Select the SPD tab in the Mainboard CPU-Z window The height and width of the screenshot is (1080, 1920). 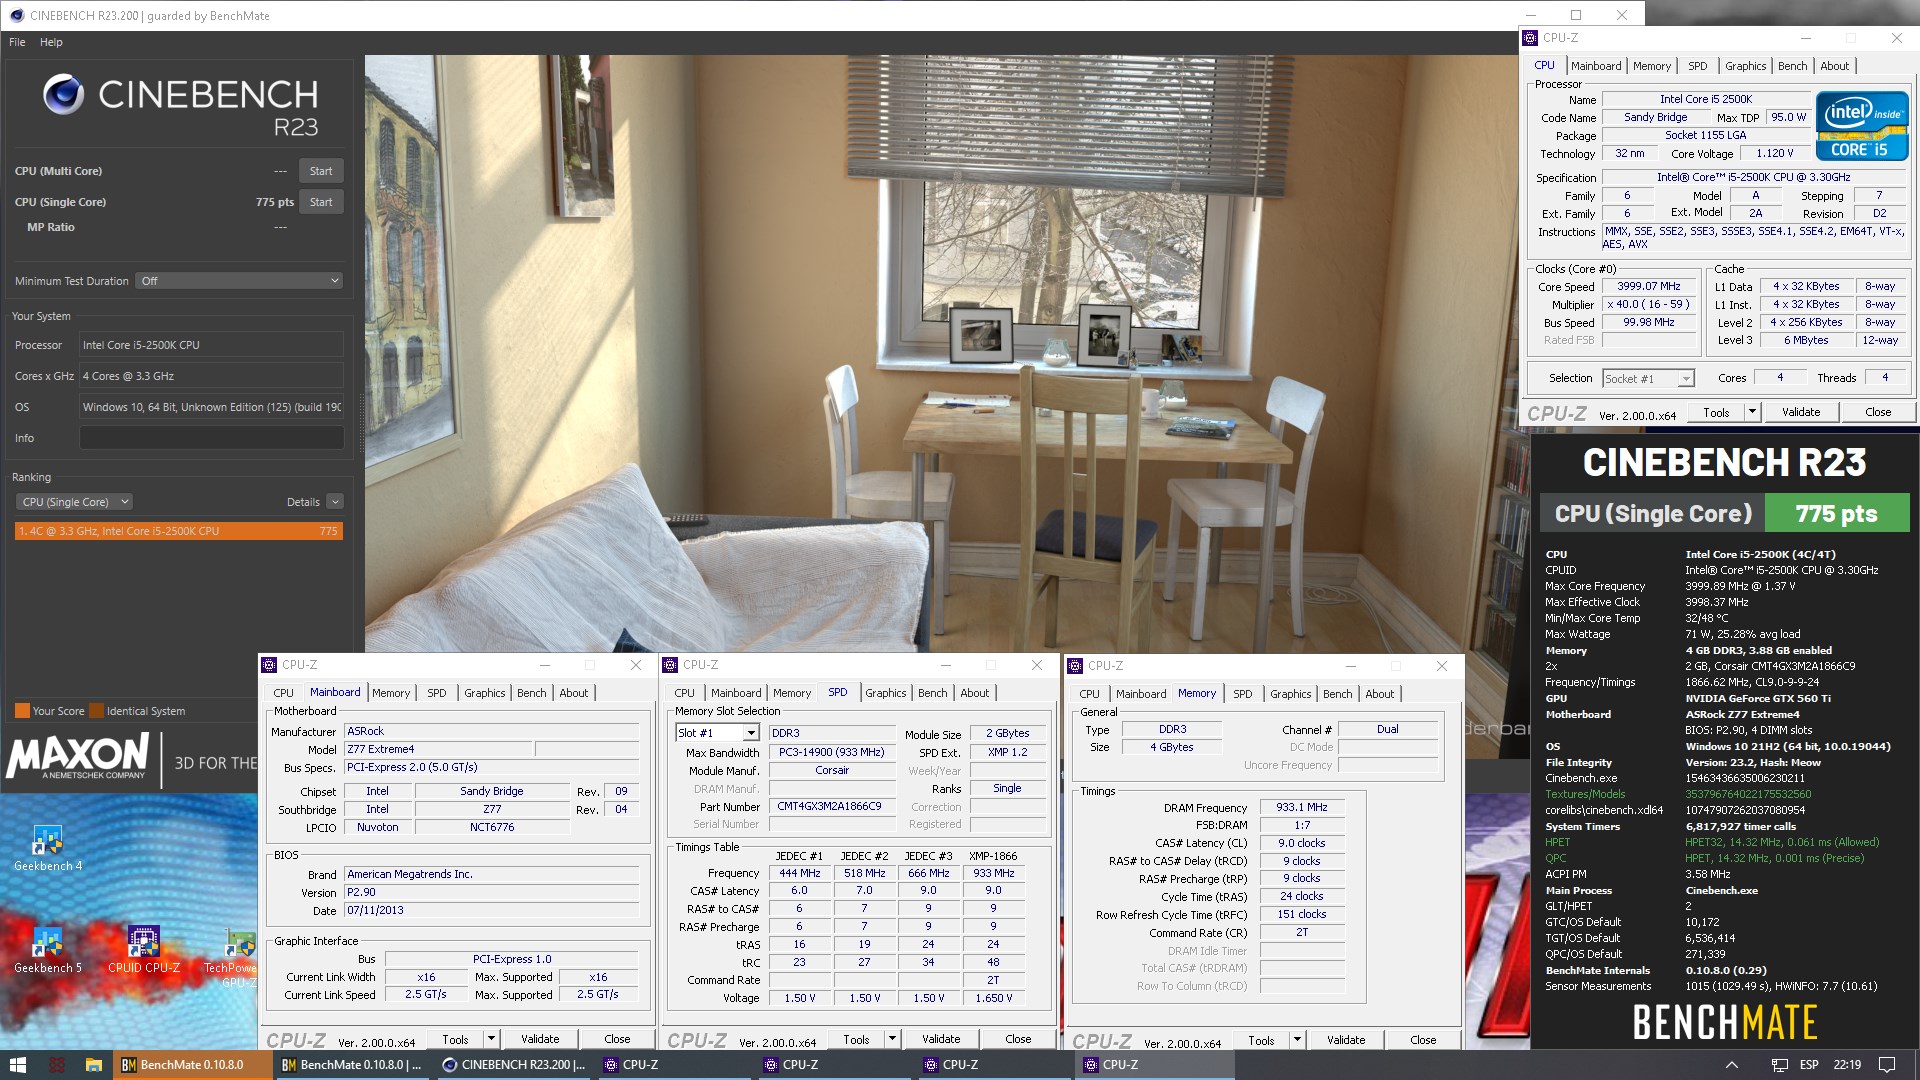coord(437,693)
